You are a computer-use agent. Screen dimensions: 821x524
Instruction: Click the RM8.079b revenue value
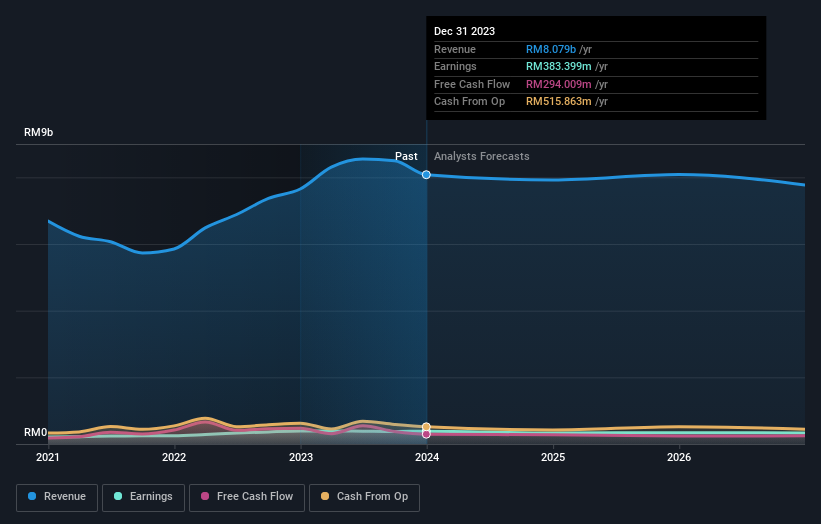click(x=551, y=49)
